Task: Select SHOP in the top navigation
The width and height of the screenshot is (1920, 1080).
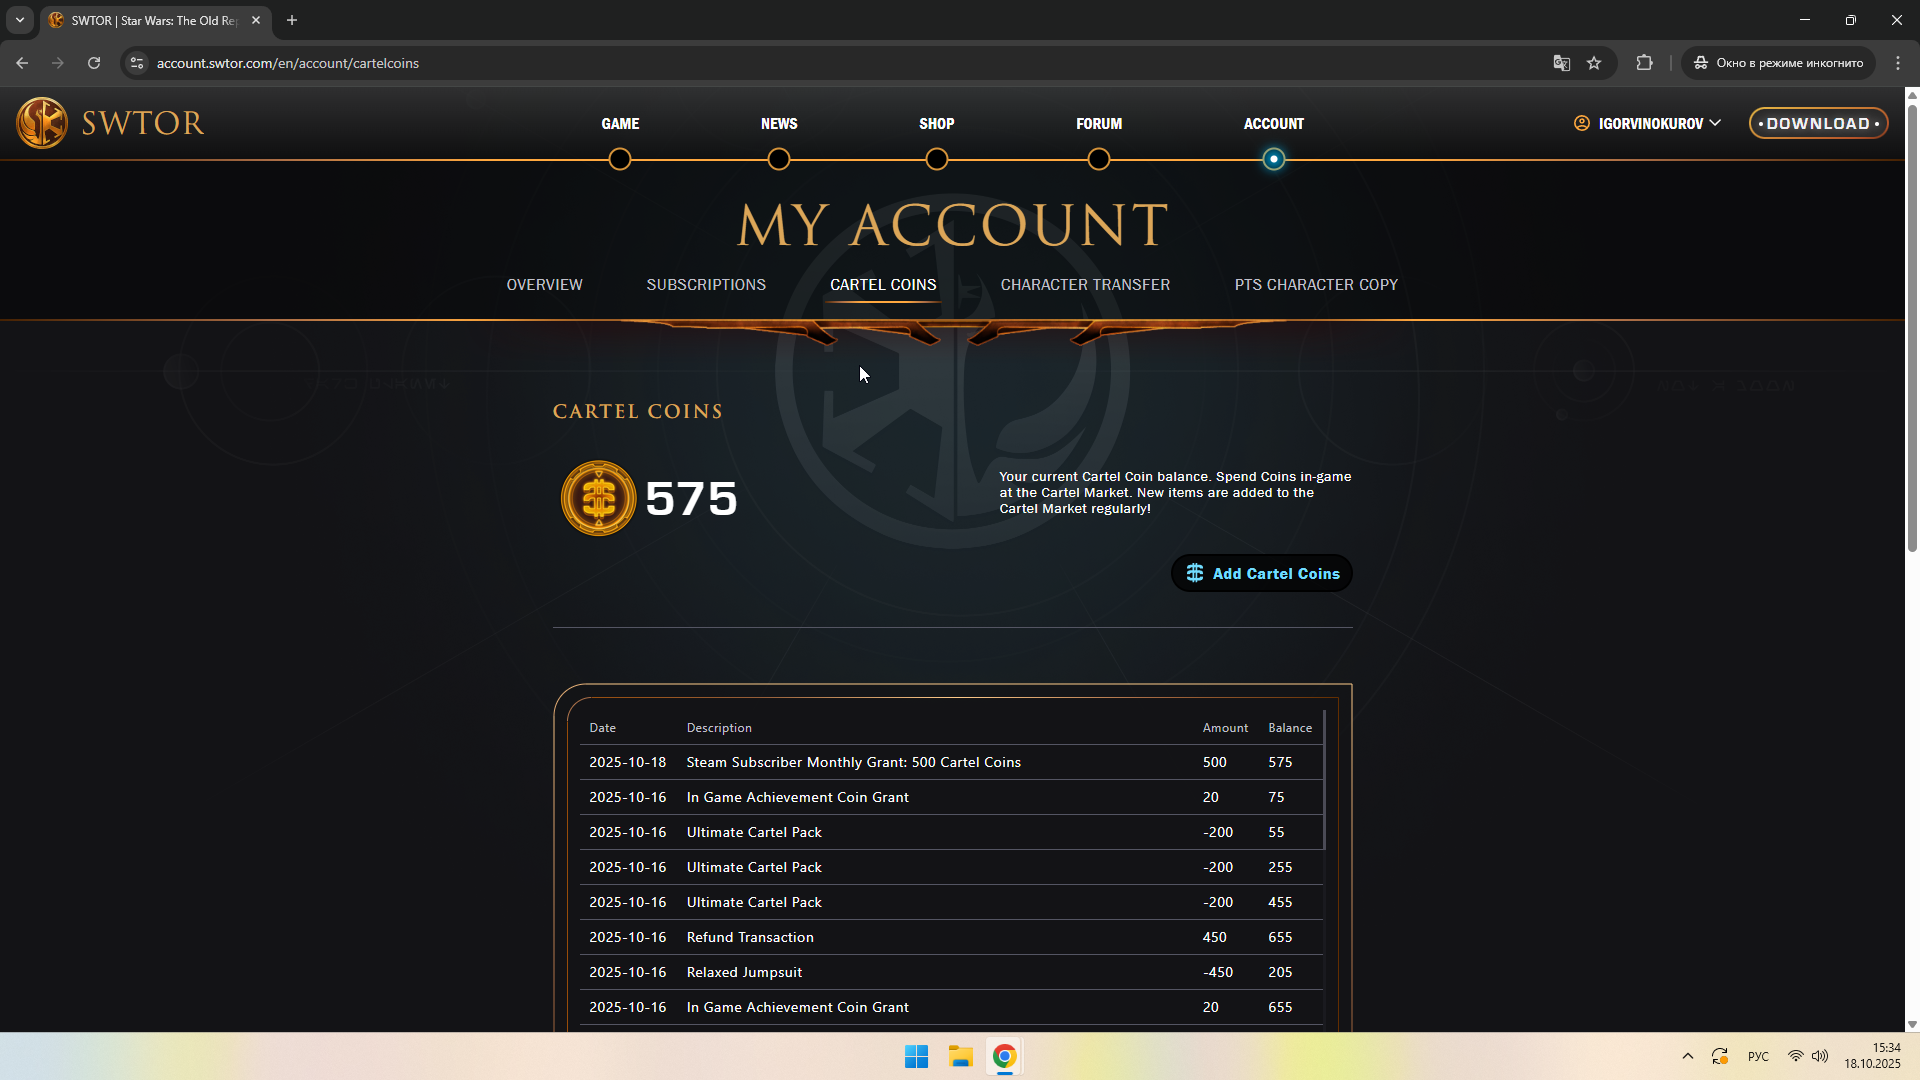Action: (x=936, y=124)
